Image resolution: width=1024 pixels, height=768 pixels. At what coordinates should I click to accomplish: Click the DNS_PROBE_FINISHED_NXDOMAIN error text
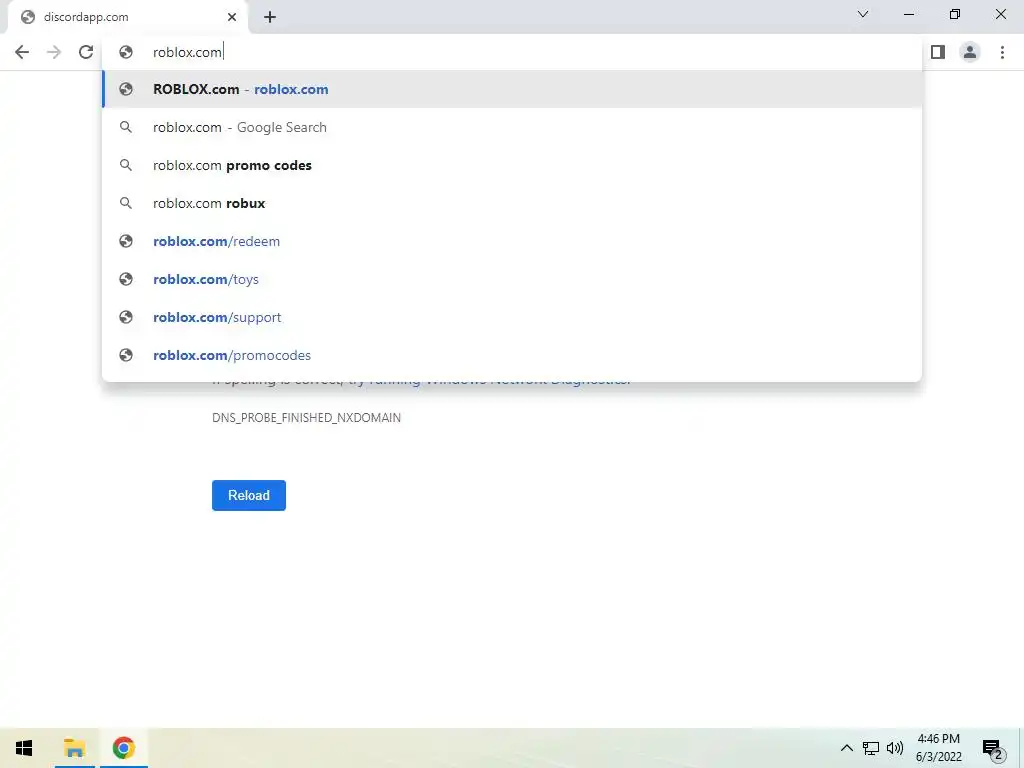tap(306, 417)
